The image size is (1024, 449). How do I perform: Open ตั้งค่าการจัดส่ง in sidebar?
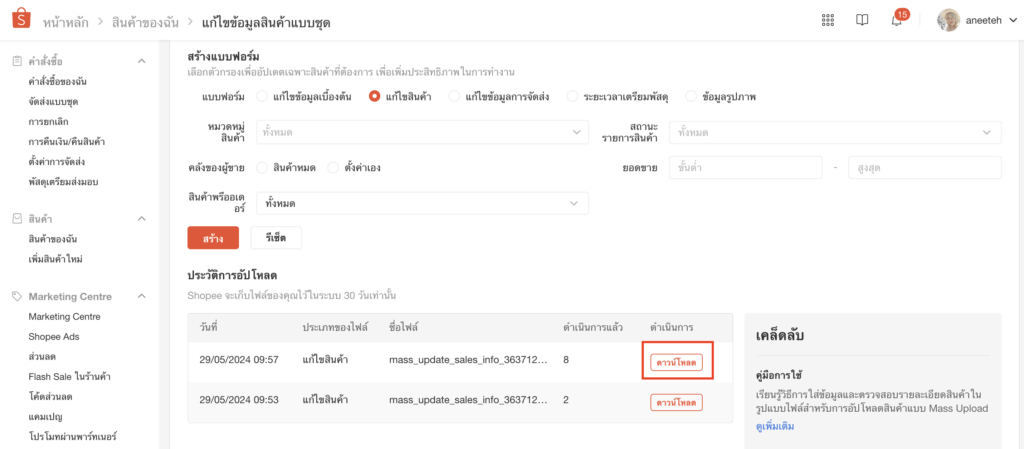(57, 161)
